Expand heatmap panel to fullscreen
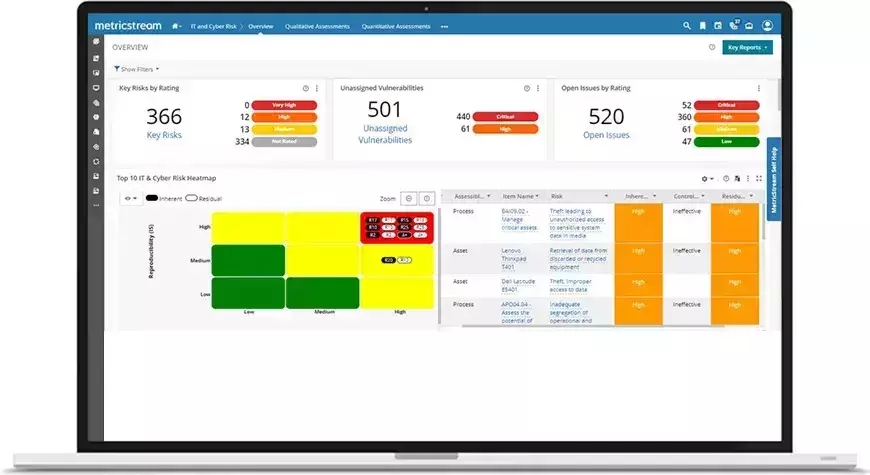Image resolution: width=870 pixels, height=475 pixels. click(758, 179)
